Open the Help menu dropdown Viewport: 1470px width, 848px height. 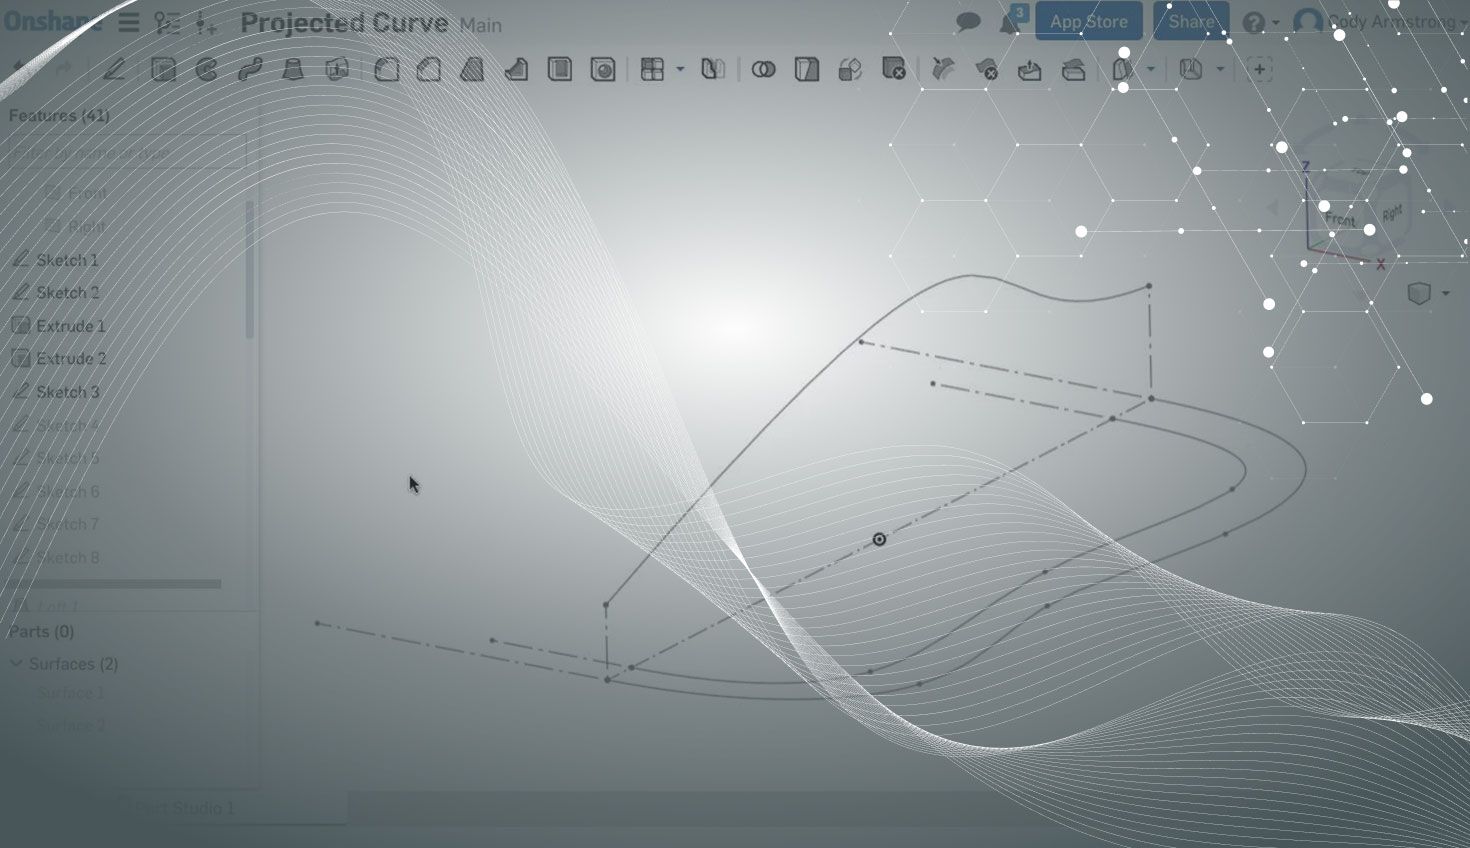[1260, 22]
